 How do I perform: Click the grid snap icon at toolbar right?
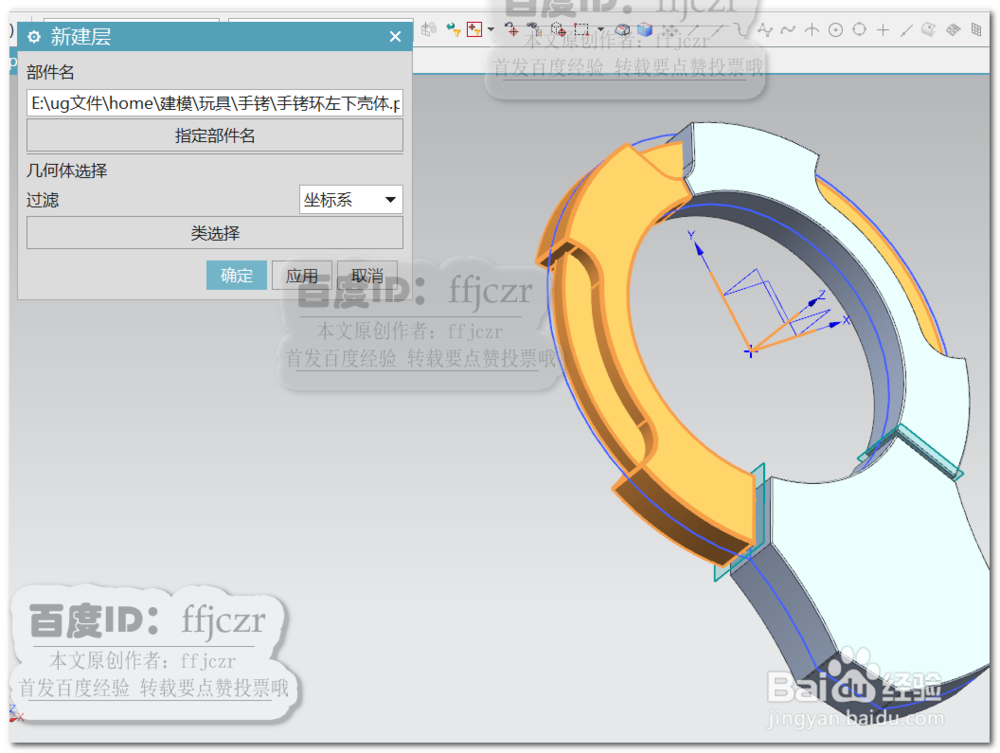coord(976,31)
